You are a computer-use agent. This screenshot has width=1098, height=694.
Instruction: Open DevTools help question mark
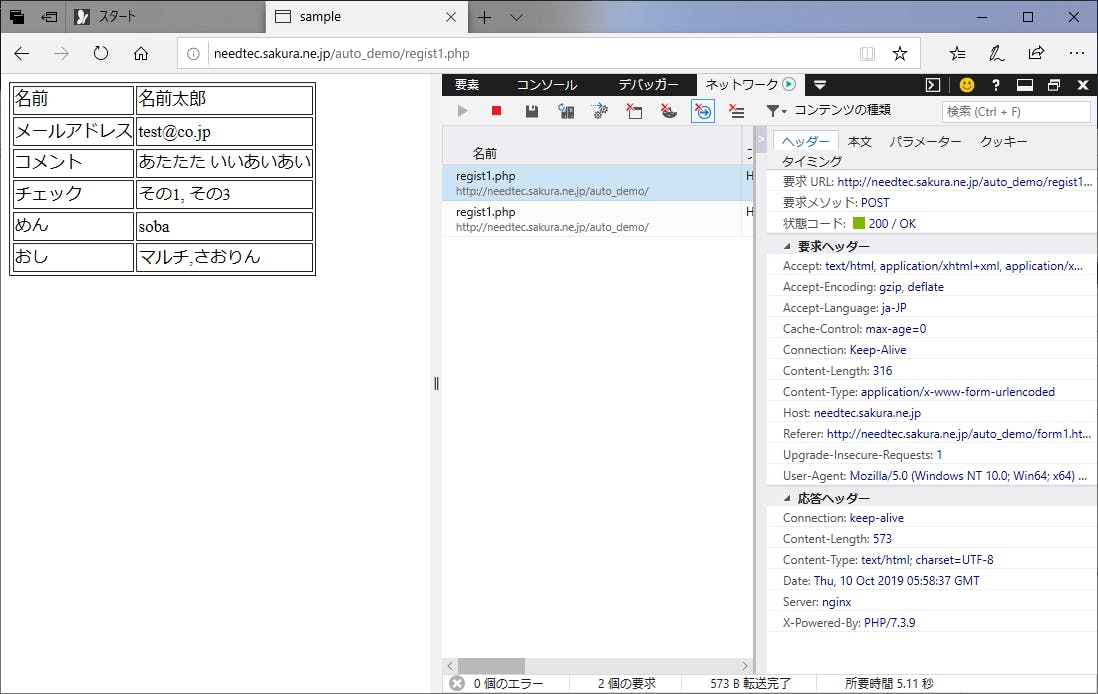coord(996,85)
